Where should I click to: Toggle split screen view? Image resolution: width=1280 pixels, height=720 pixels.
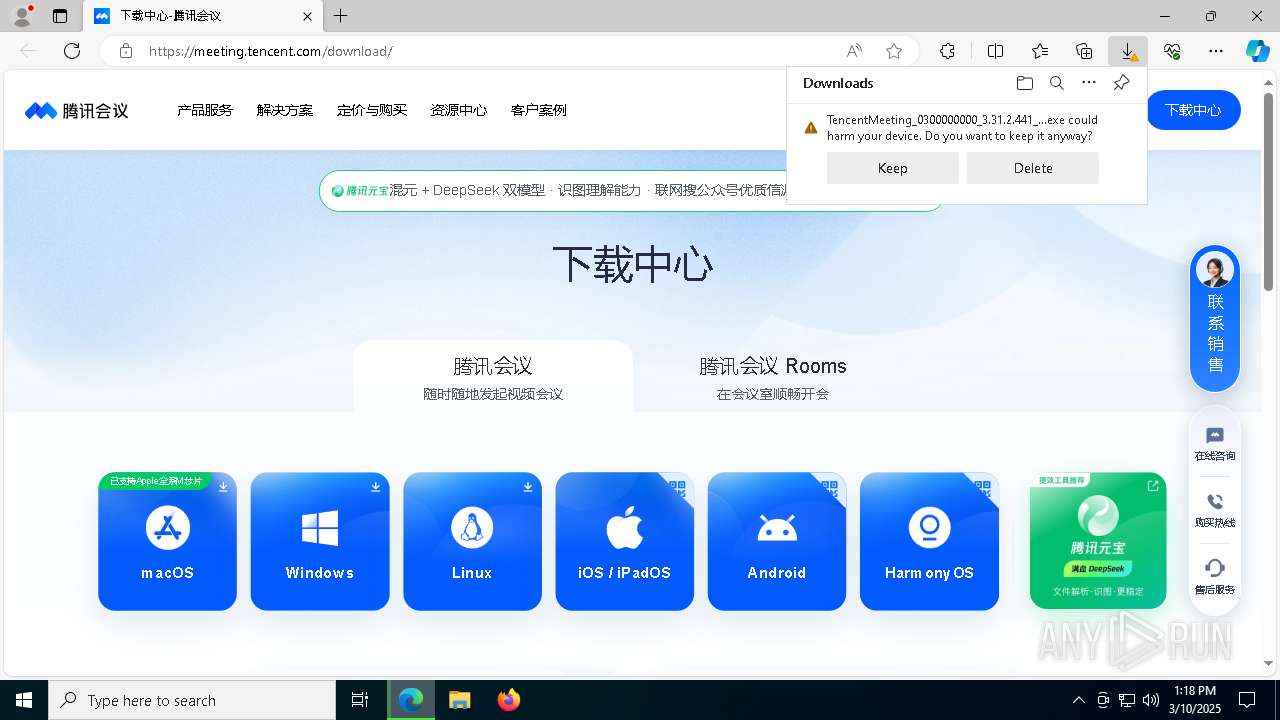tap(995, 51)
